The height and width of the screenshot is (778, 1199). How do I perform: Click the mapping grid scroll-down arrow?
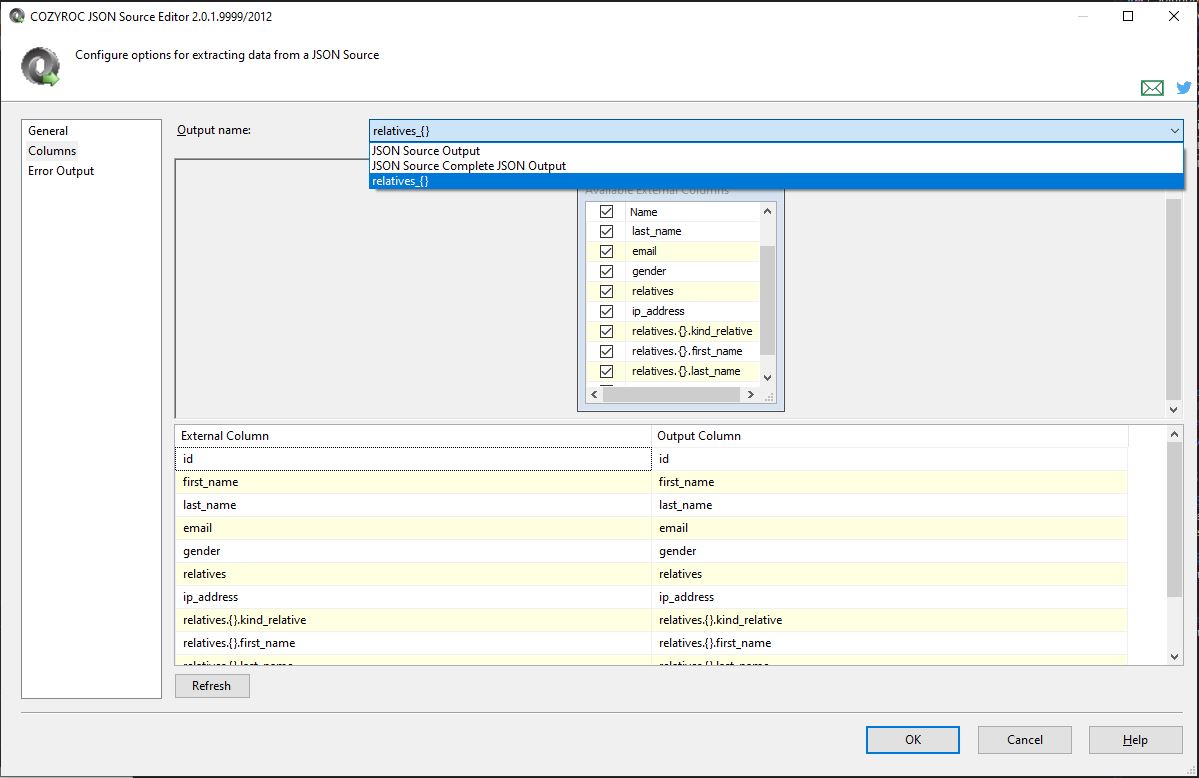click(1175, 656)
